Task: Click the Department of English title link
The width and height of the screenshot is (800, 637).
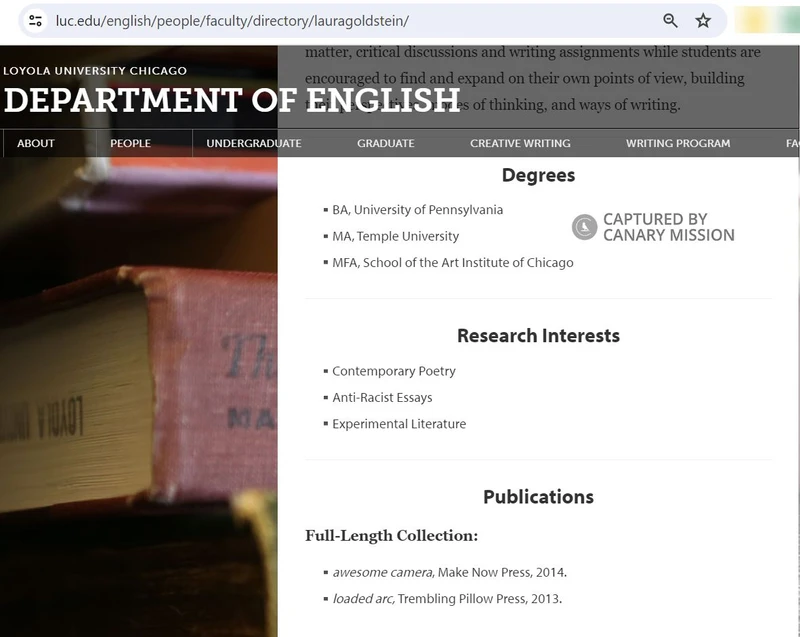Action: pyautogui.click(x=232, y=99)
